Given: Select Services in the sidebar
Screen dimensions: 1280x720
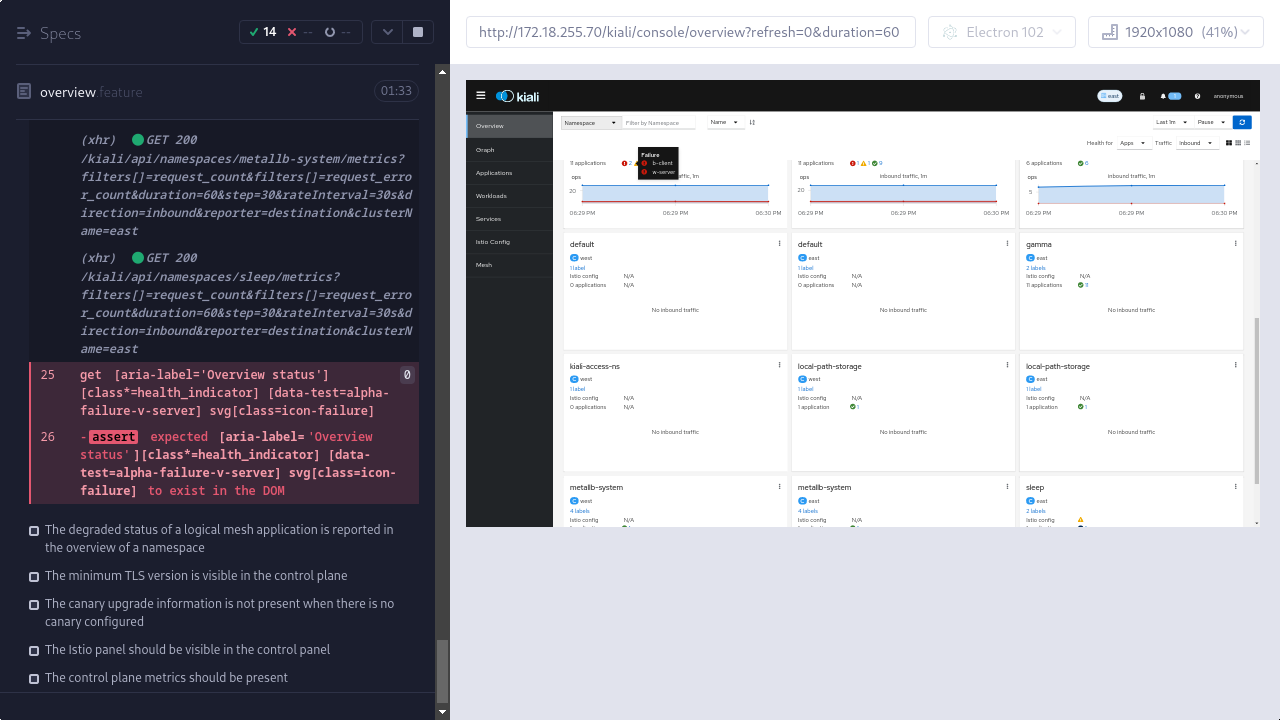Looking at the screenshot, I should click(x=510, y=219).
